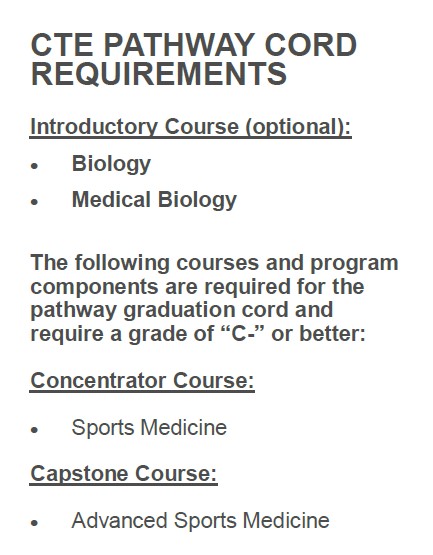
Task: Select the REQUIREMENTS heading word
Action: (159, 74)
